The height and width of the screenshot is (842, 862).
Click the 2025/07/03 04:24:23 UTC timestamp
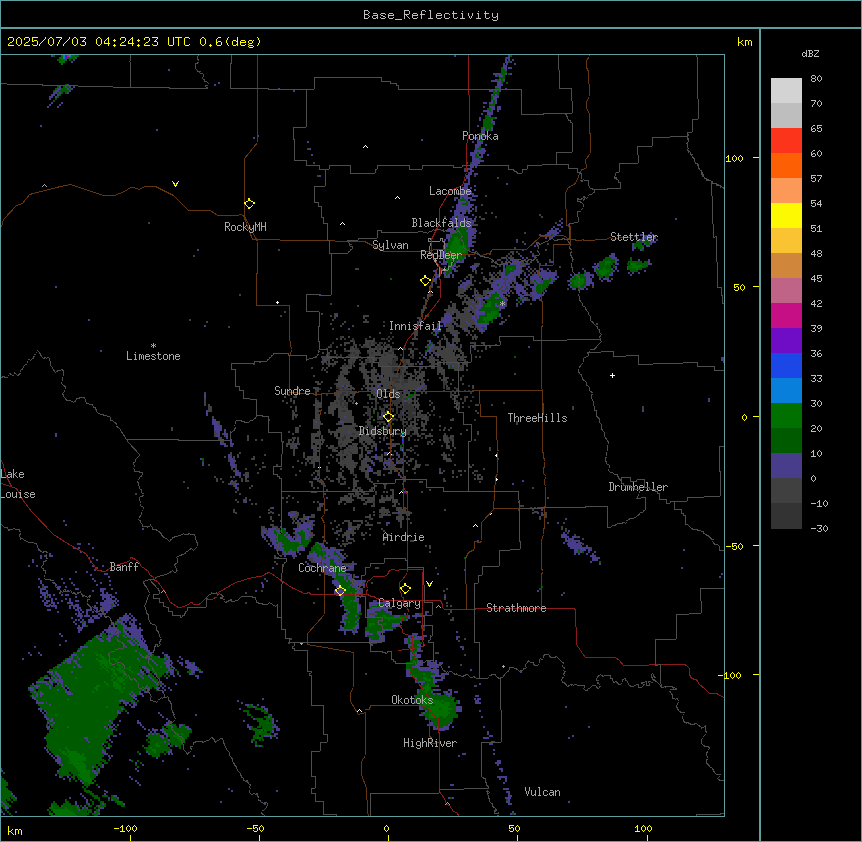pos(99,42)
